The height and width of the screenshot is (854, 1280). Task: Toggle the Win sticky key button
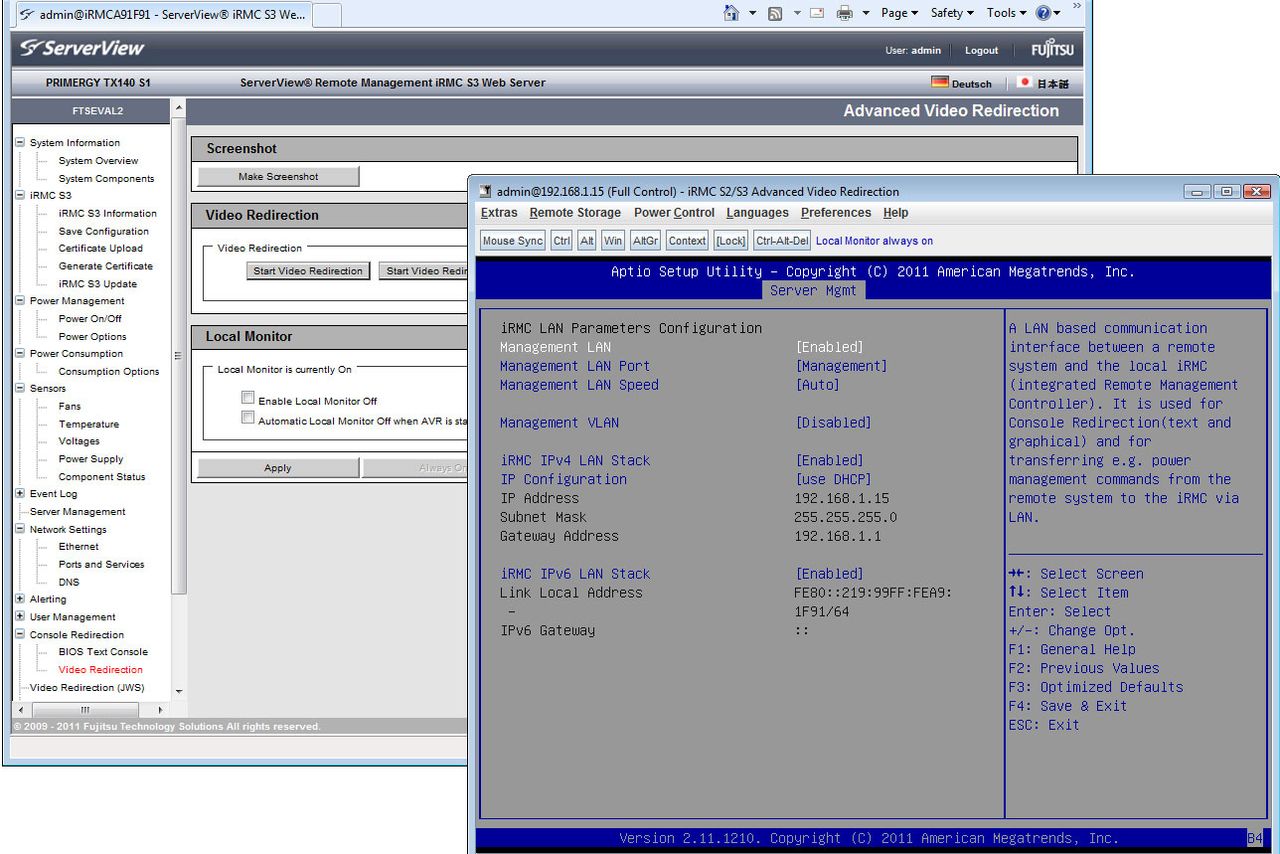pyautogui.click(x=613, y=241)
